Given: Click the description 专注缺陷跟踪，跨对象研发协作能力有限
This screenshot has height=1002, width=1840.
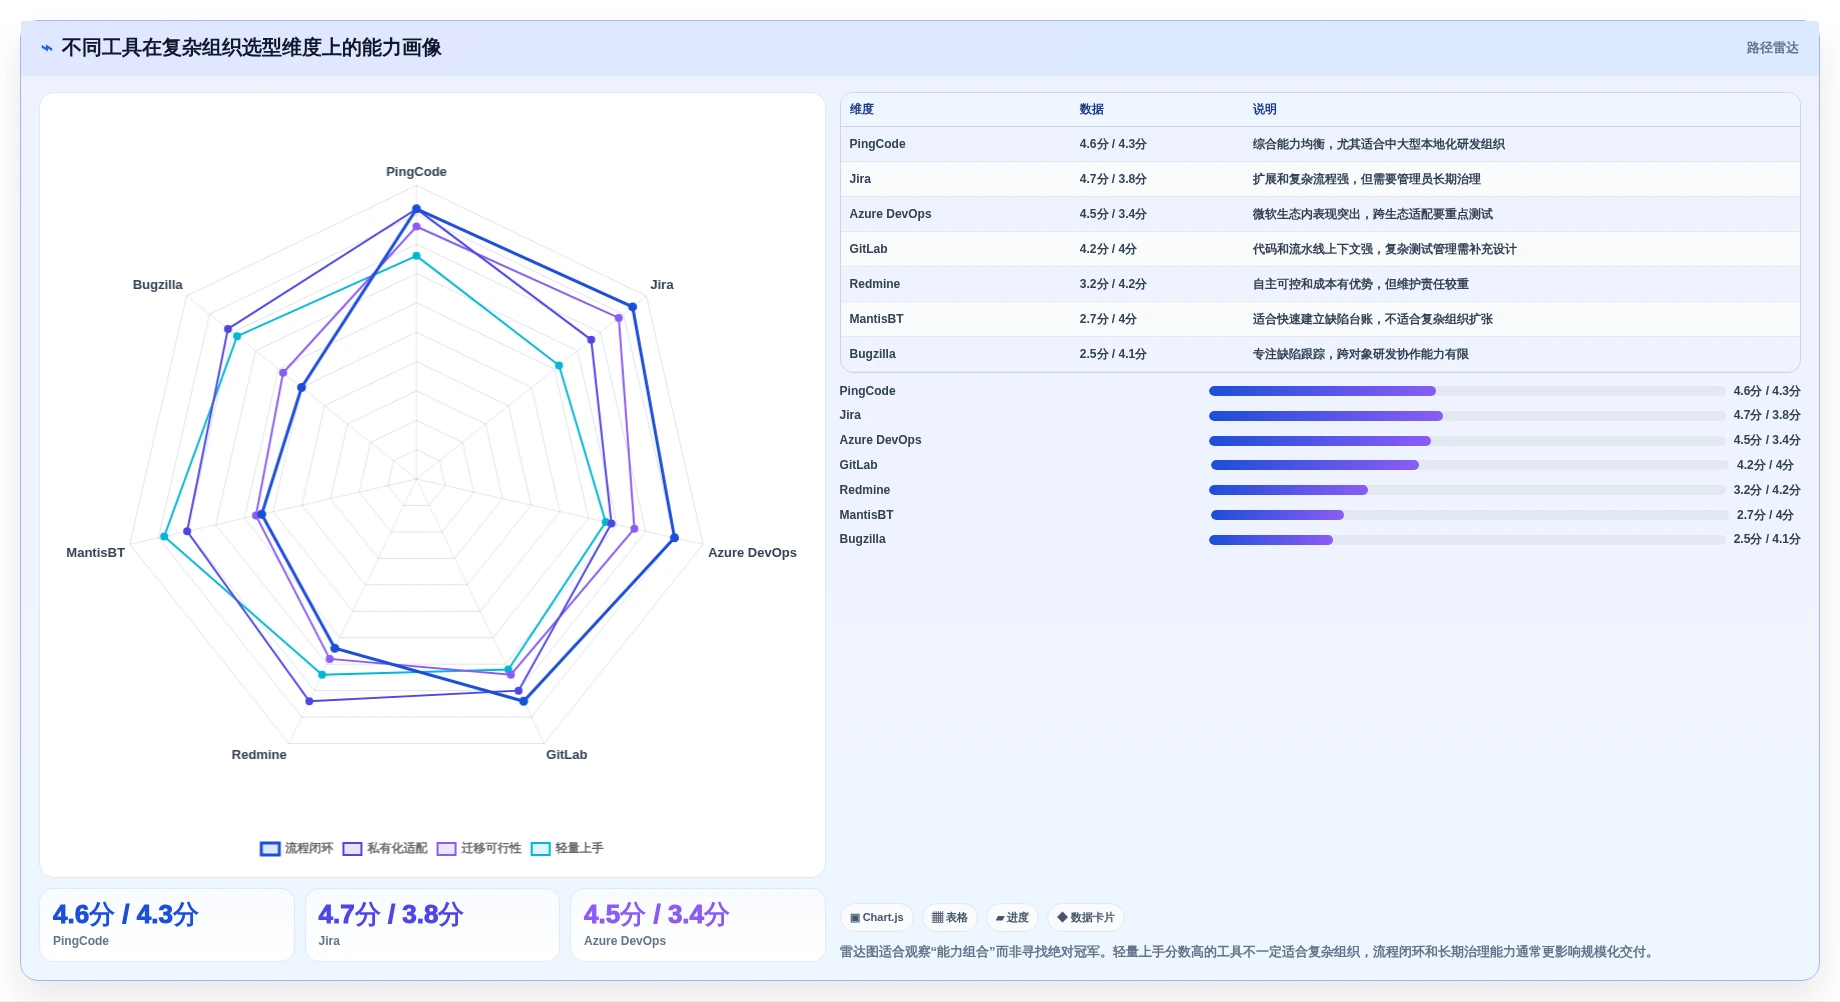Looking at the screenshot, I should point(1361,354).
